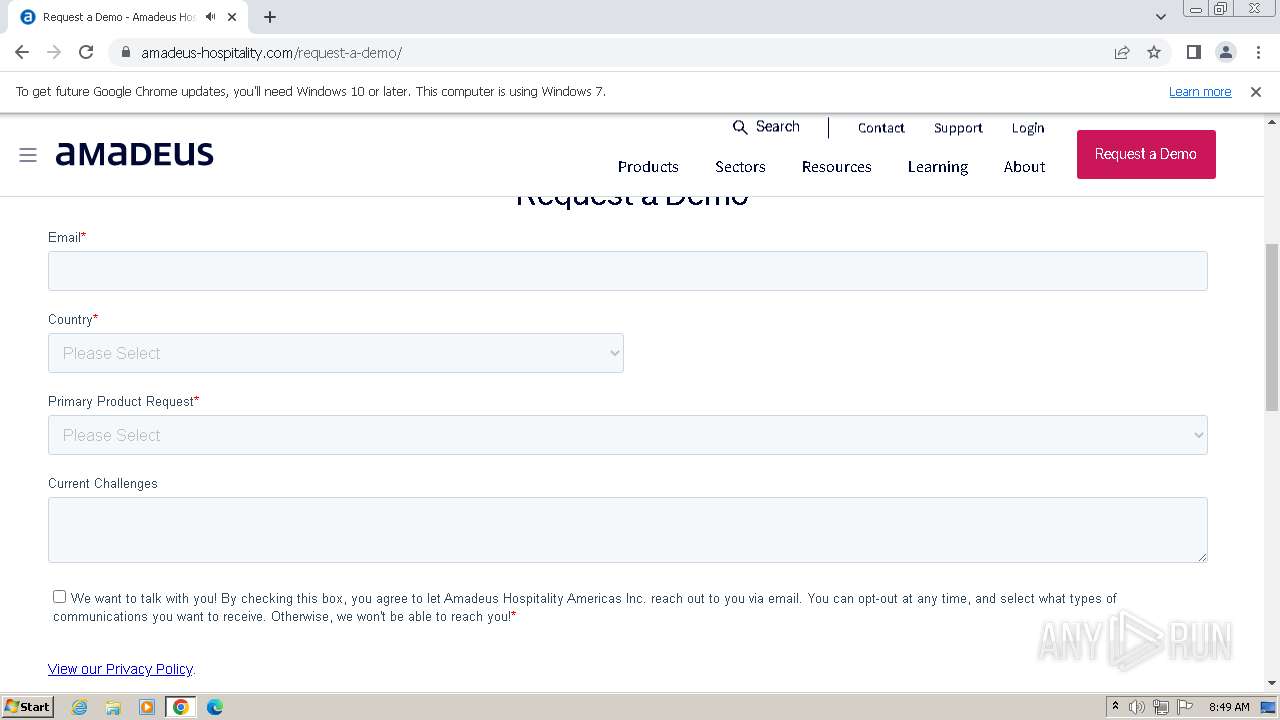Switch to Chrome in taskbar
1280x720 pixels.
180,707
